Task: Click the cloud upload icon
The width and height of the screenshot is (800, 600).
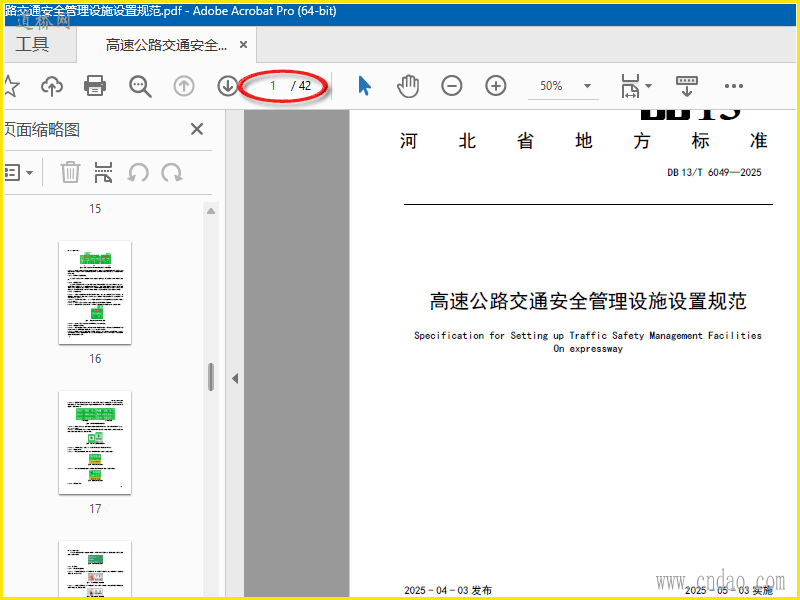Action: (x=52, y=86)
